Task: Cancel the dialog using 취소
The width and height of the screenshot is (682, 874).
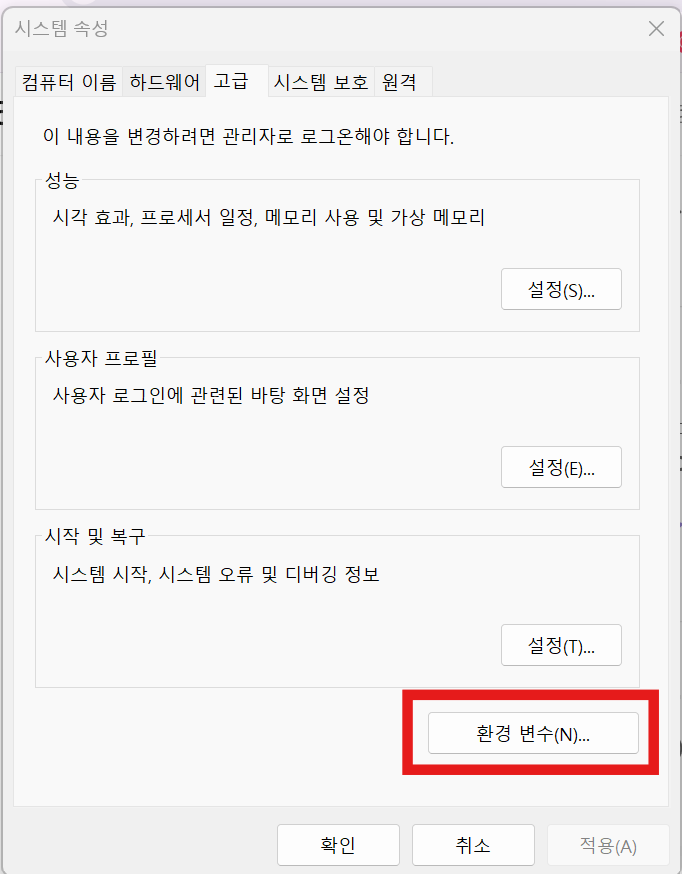Action: (473, 845)
